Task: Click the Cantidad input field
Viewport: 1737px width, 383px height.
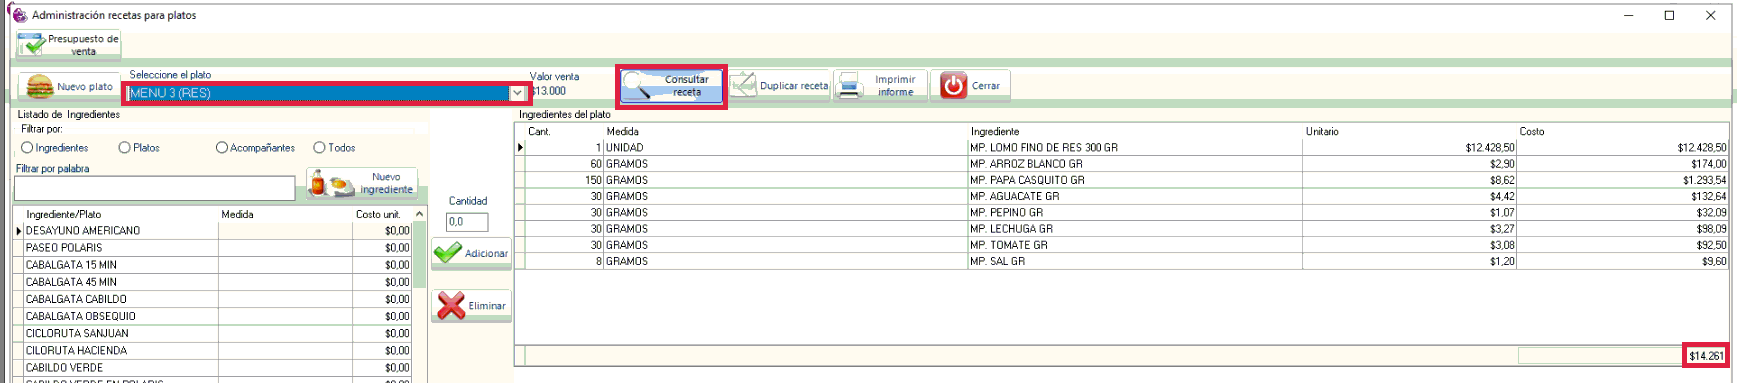Action: (467, 222)
